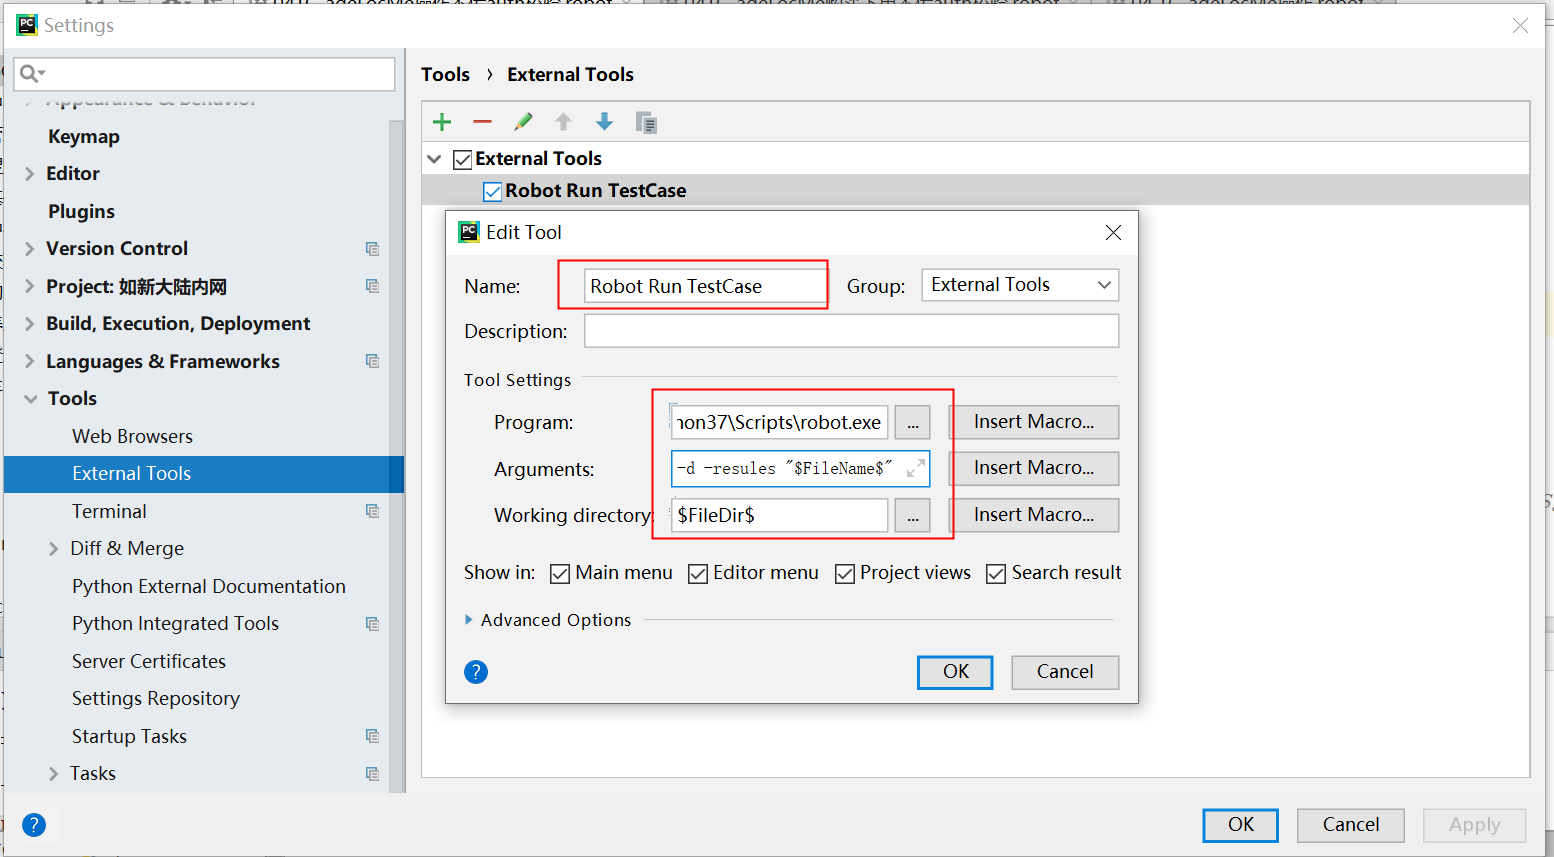Expand the Version Control node
This screenshot has height=857, width=1554.
click(x=29, y=249)
